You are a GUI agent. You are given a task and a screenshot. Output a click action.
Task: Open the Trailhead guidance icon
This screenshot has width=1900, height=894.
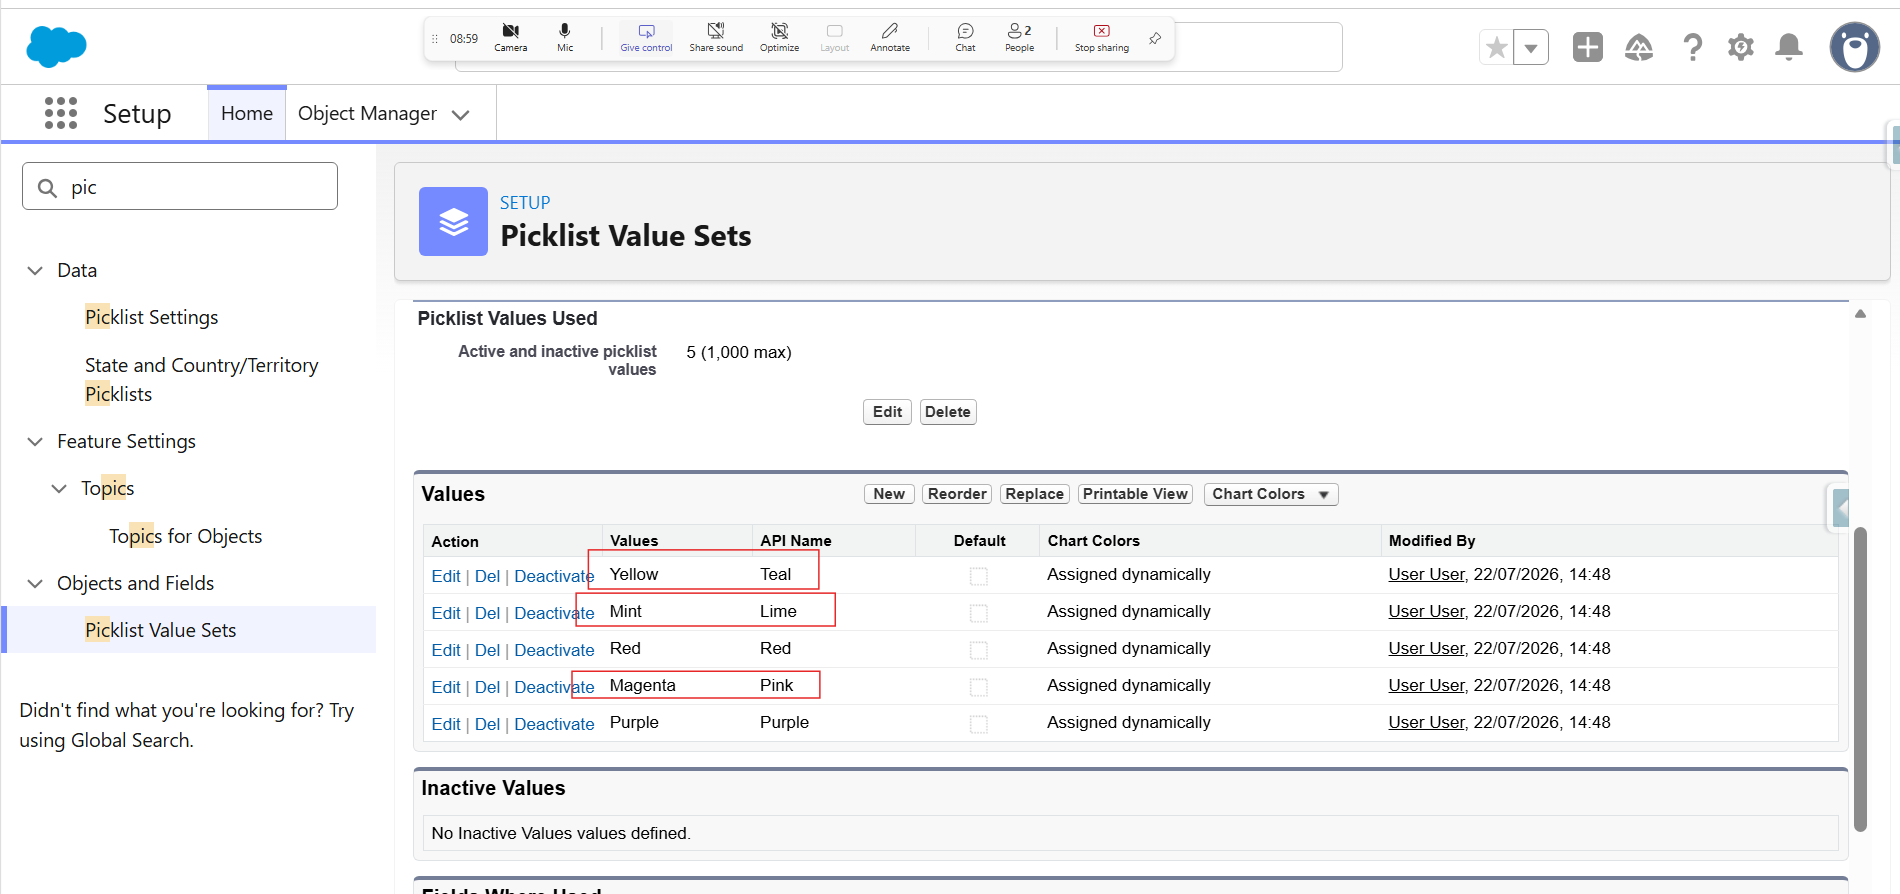pyautogui.click(x=1639, y=47)
